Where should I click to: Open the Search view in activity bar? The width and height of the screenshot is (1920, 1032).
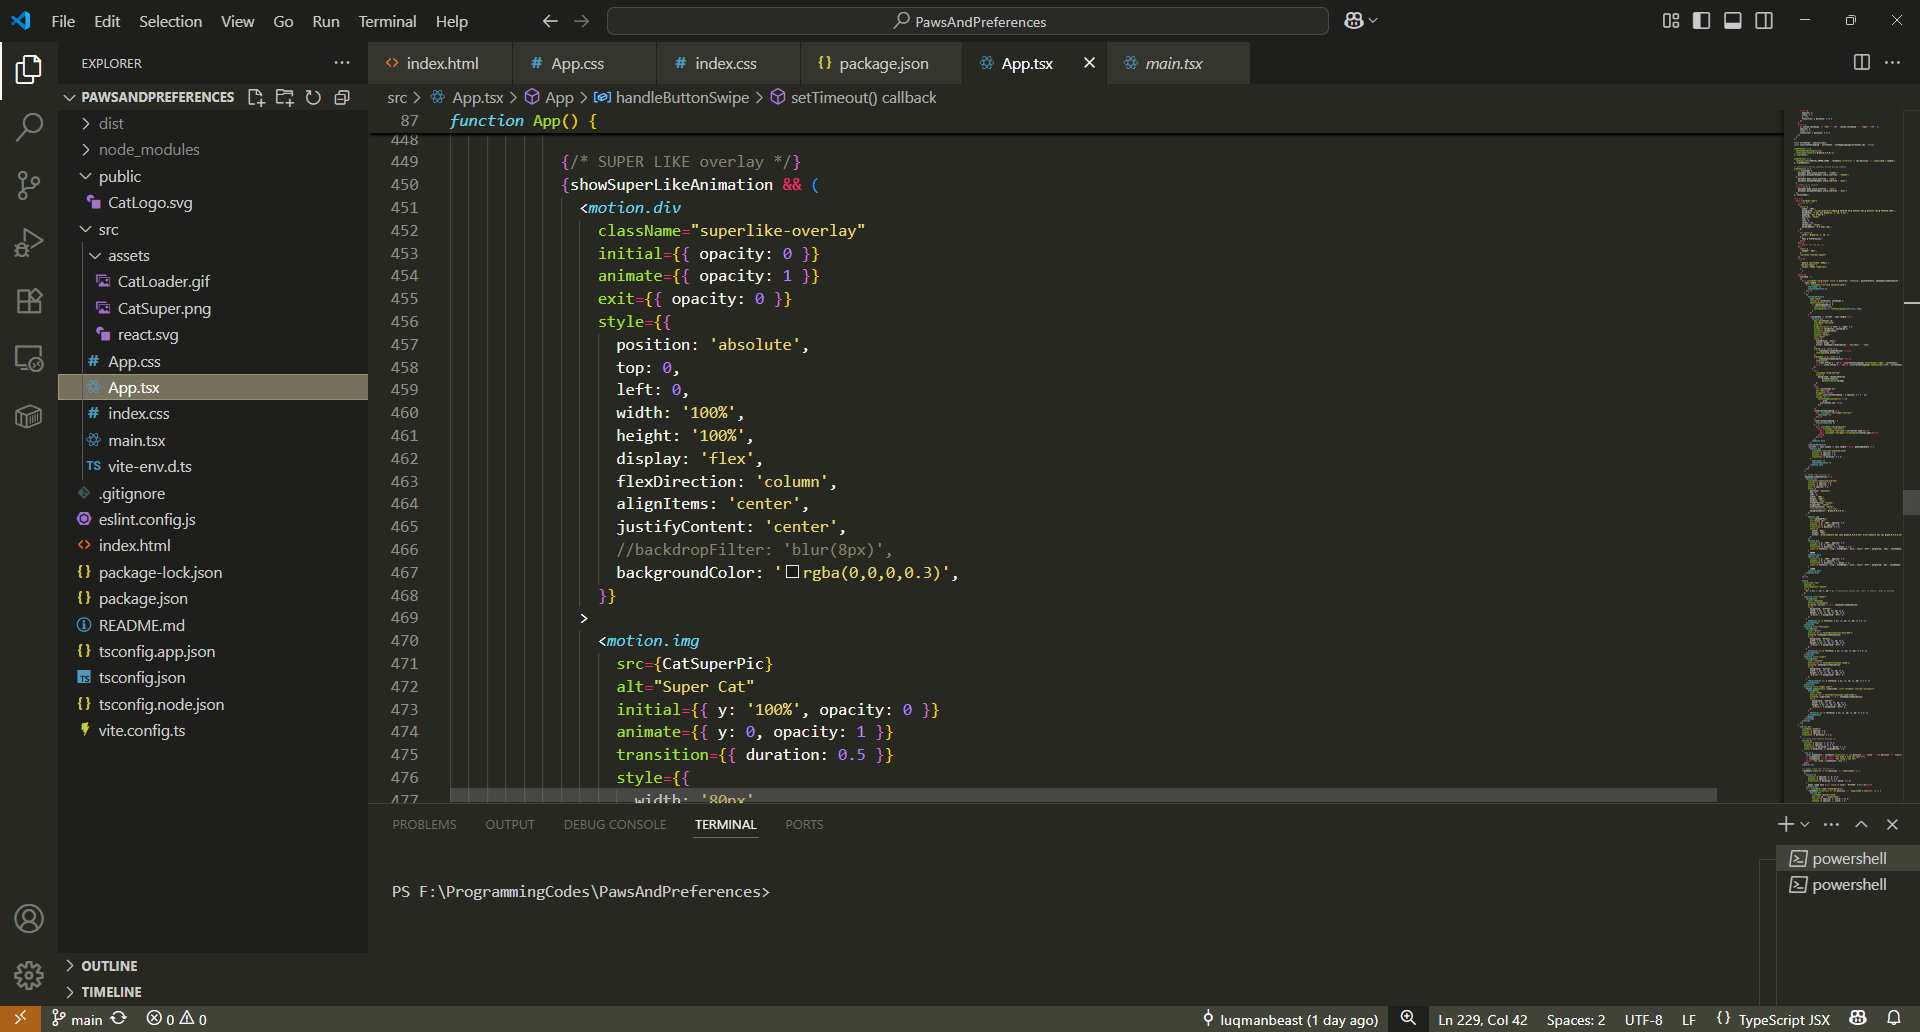29,127
